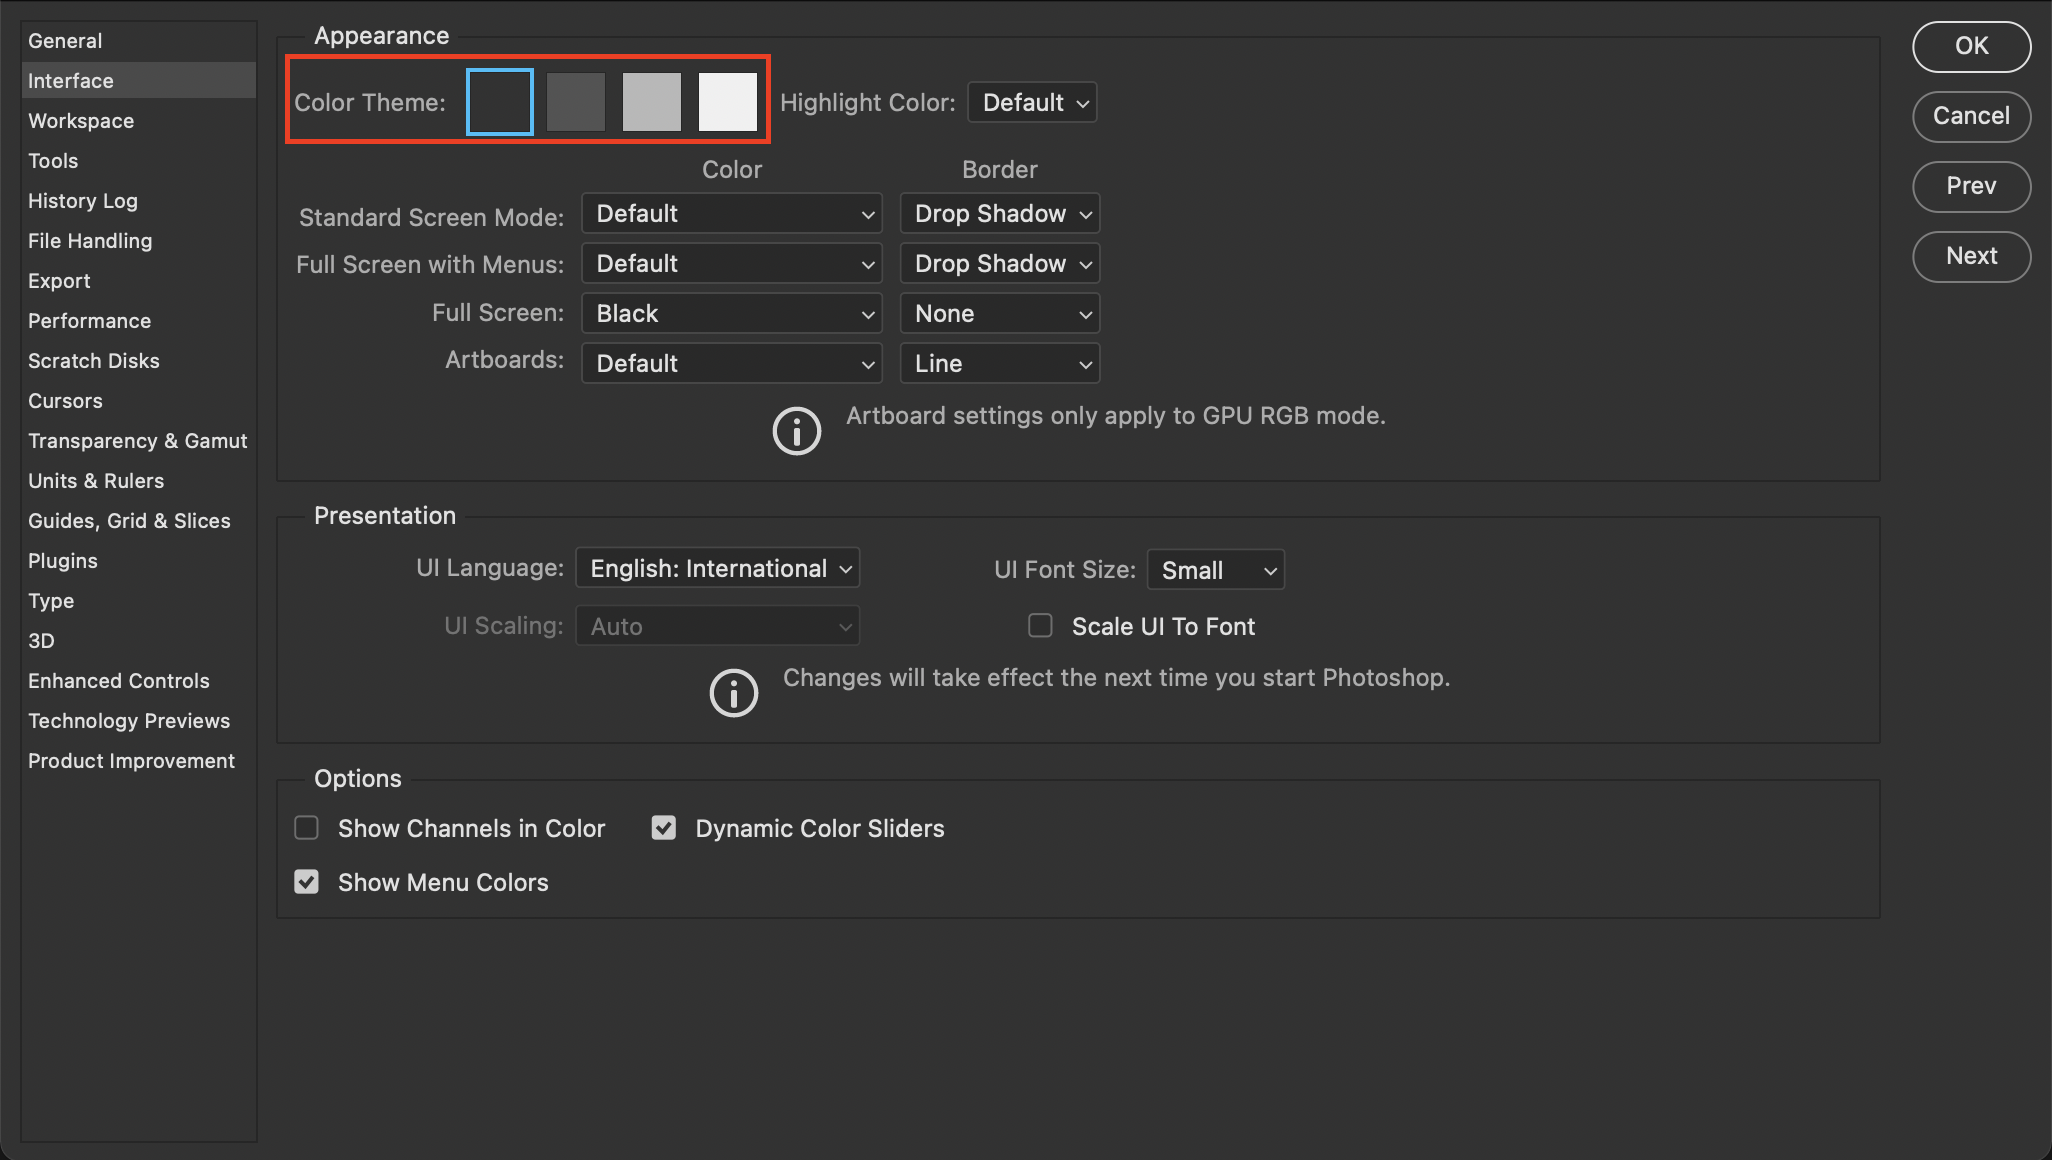The height and width of the screenshot is (1160, 2052).
Task: Go to Scratch Disks preferences
Action: (94, 361)
